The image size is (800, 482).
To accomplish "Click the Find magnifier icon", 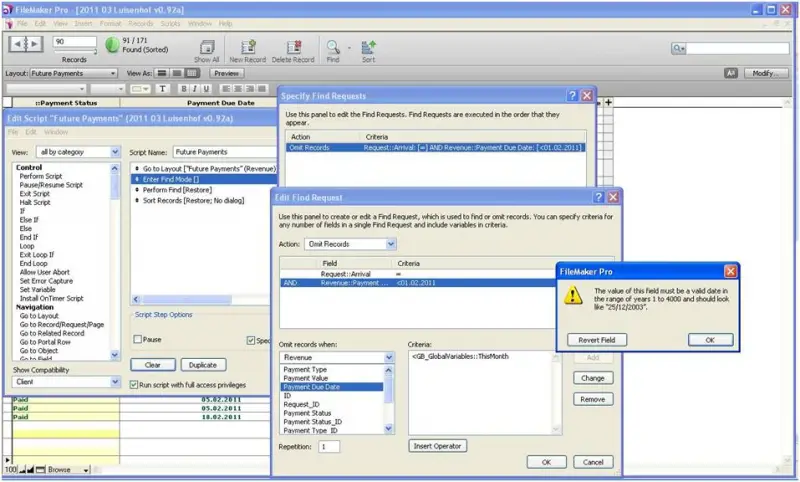I will [x=333, y=47].
